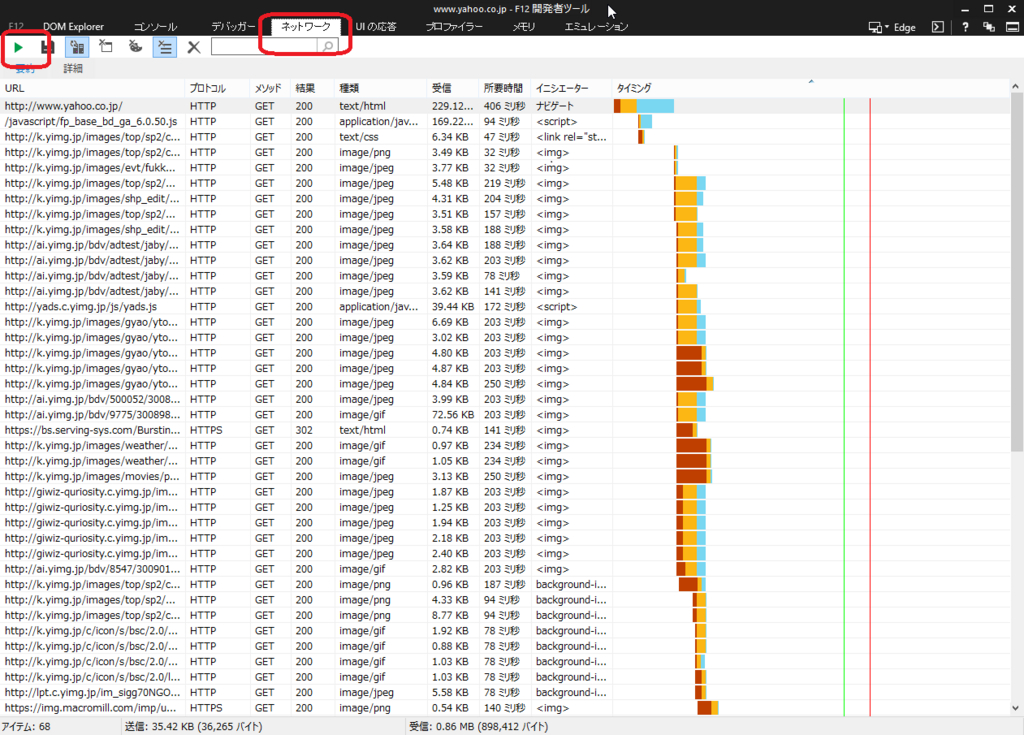Start network capture with green play button
This screenshot has height=735, width=1024.
point(18,47)
